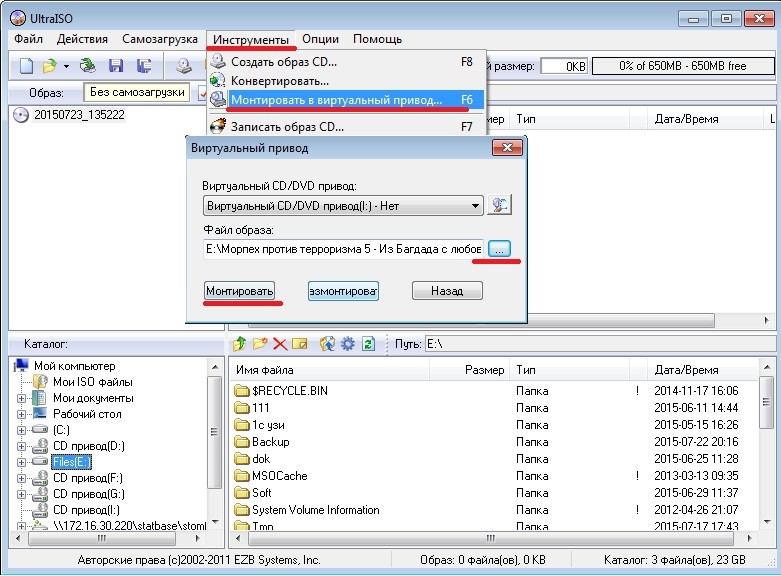Viewport: 781px width, 576px height.
Task: Choose Записать образ CD menu entry
Action: click(x=347, y=127)
